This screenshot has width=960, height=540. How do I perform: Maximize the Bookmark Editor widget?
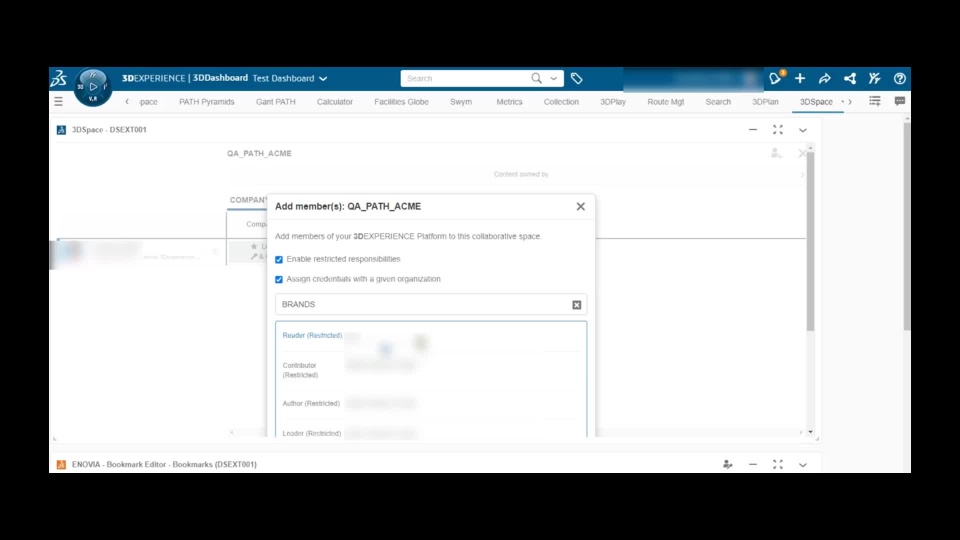tap(778, 465)
